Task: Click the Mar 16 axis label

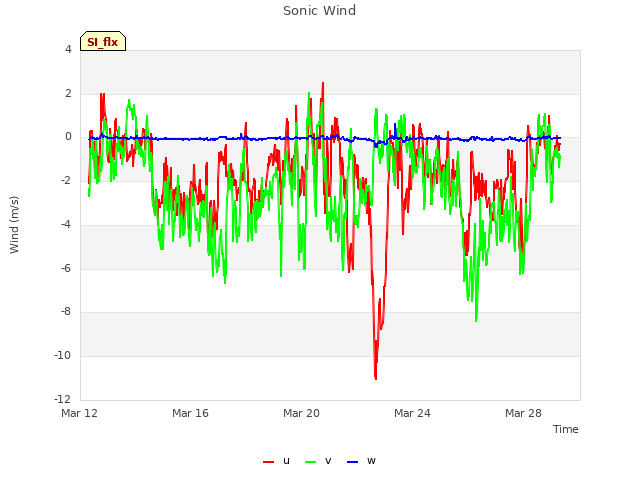Action: point(190,413)
